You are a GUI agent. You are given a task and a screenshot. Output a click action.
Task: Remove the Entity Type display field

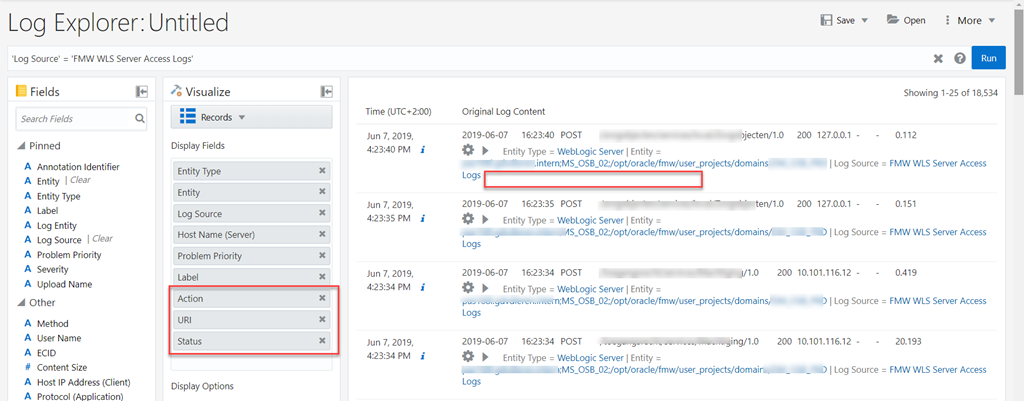click(322, 171)
